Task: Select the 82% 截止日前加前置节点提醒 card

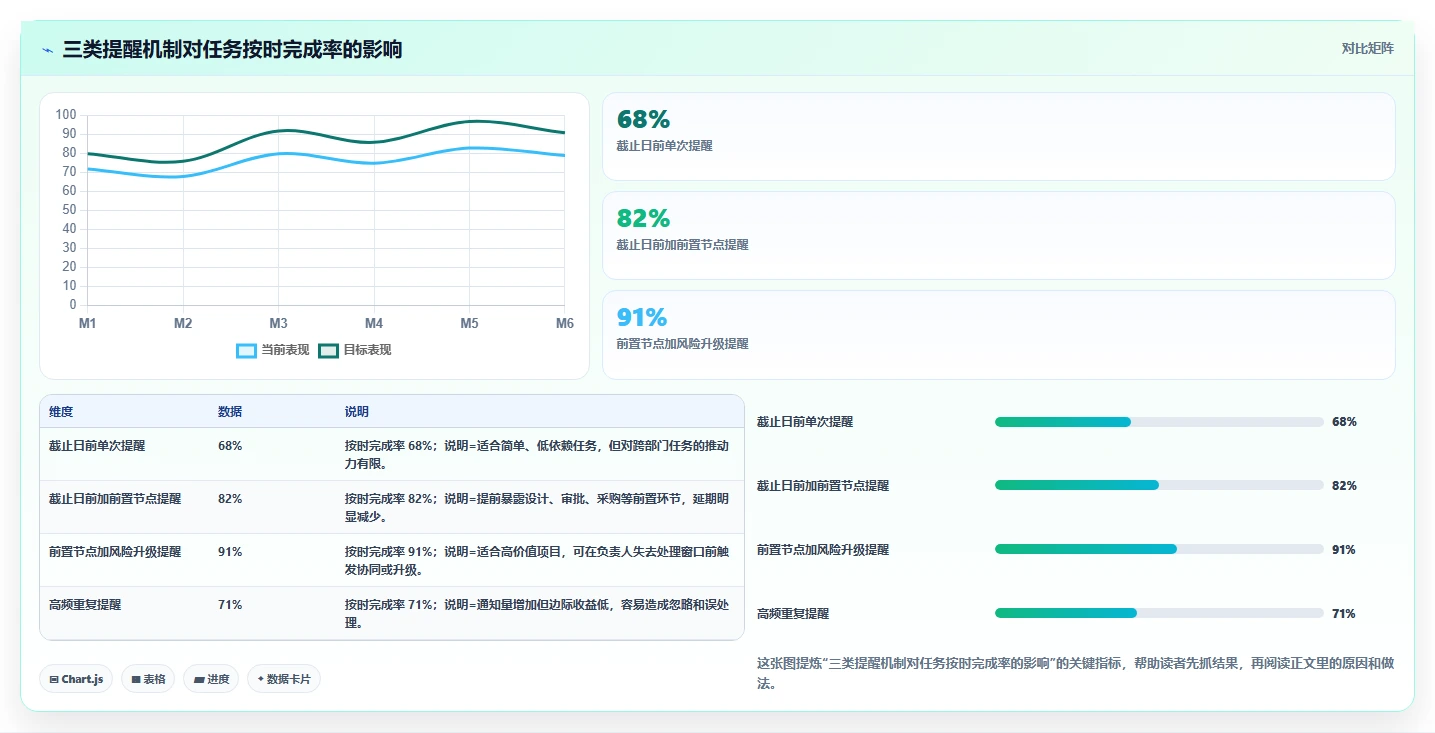Action: pyautogui.click(x=998, y=235)
